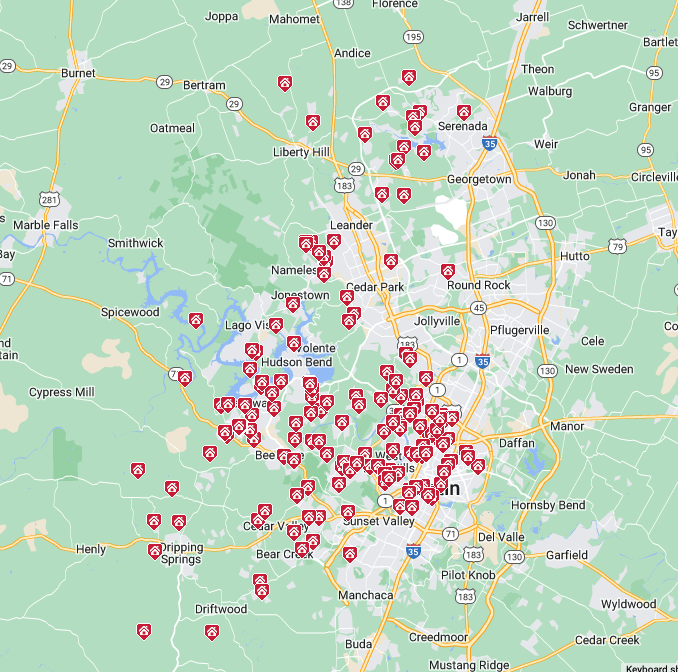Select the home marker above Cedar Park label
This screenshot has width=678, height=672.
click(x=391, y=262)
